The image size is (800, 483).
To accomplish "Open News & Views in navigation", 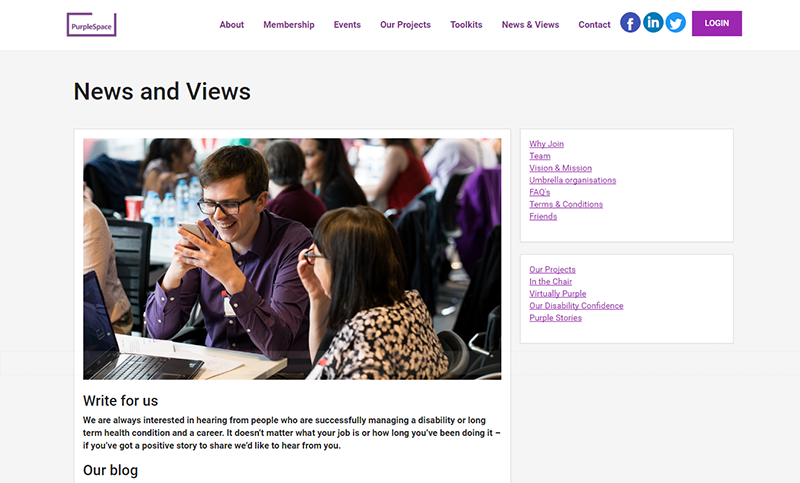I will [x=530, y=25].
